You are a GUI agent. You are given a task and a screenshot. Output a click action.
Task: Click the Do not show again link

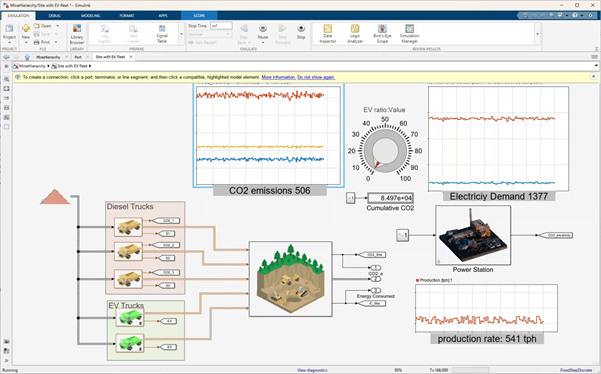point(316,77)
